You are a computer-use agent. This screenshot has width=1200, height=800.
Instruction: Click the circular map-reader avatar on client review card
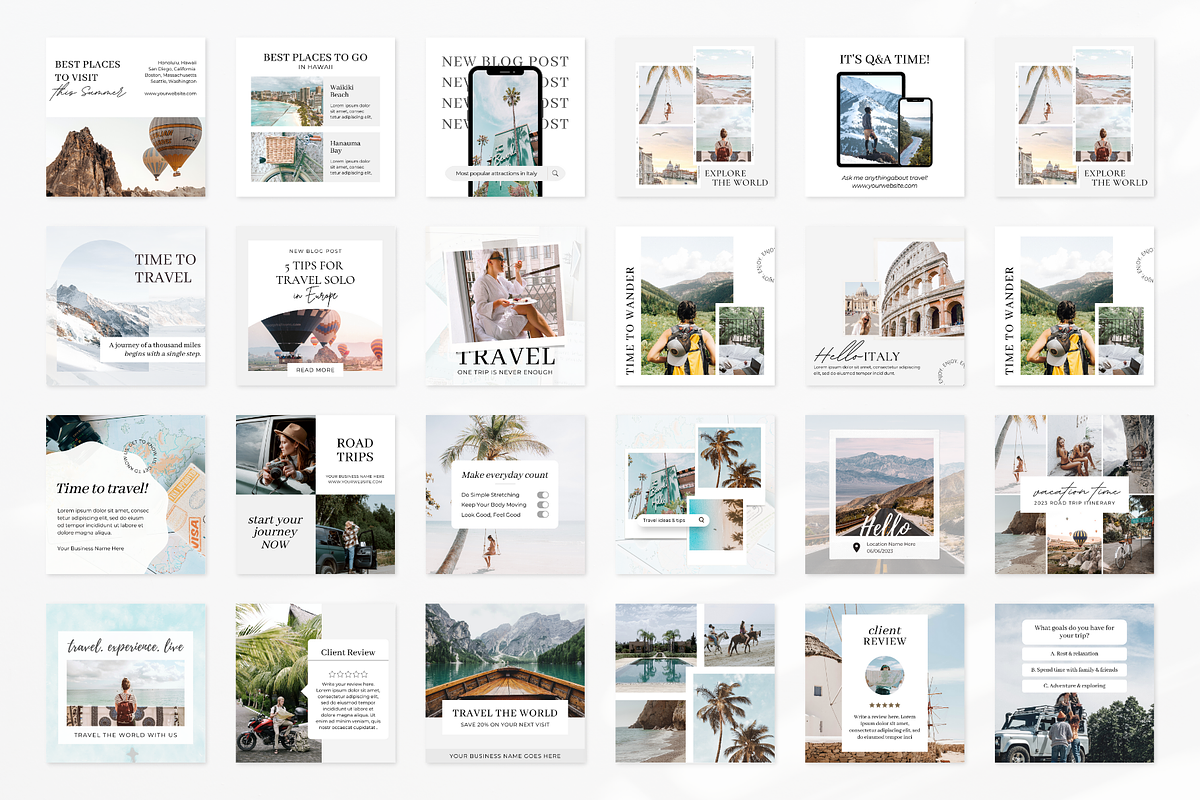884,676
